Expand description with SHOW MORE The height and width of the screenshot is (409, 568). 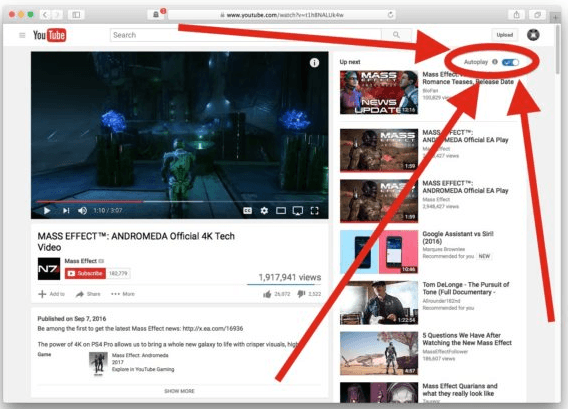pyautogui.click(x=179, y=391)
